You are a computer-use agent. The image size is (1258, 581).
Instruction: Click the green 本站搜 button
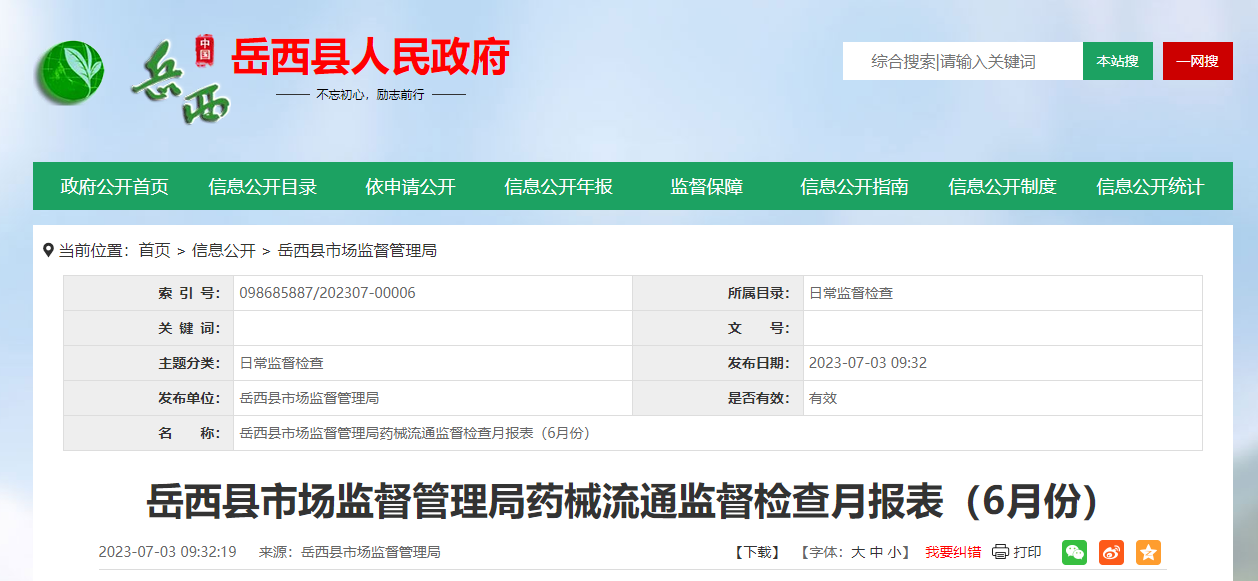(1118, 61)
